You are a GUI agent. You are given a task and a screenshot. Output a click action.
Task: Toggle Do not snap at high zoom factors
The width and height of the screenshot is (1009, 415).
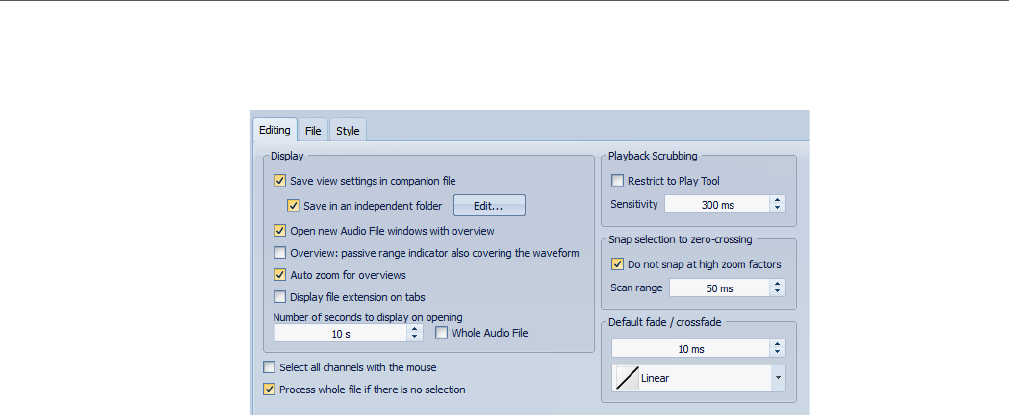618,264
